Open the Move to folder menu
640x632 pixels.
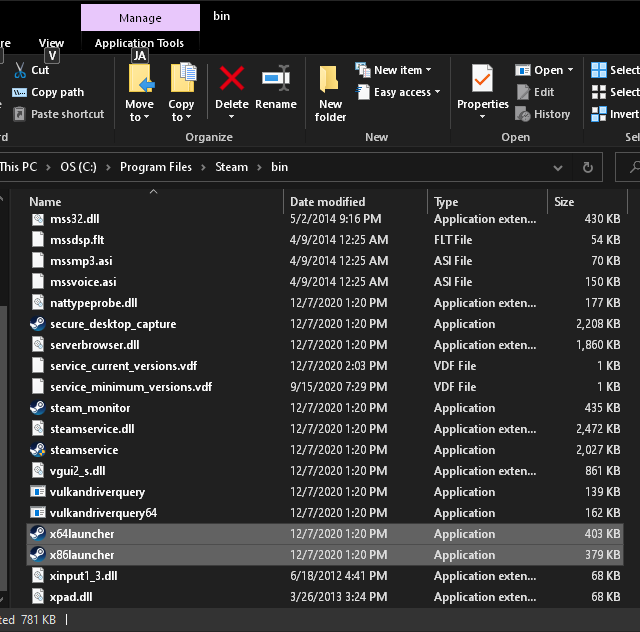[x=140, y=93]
